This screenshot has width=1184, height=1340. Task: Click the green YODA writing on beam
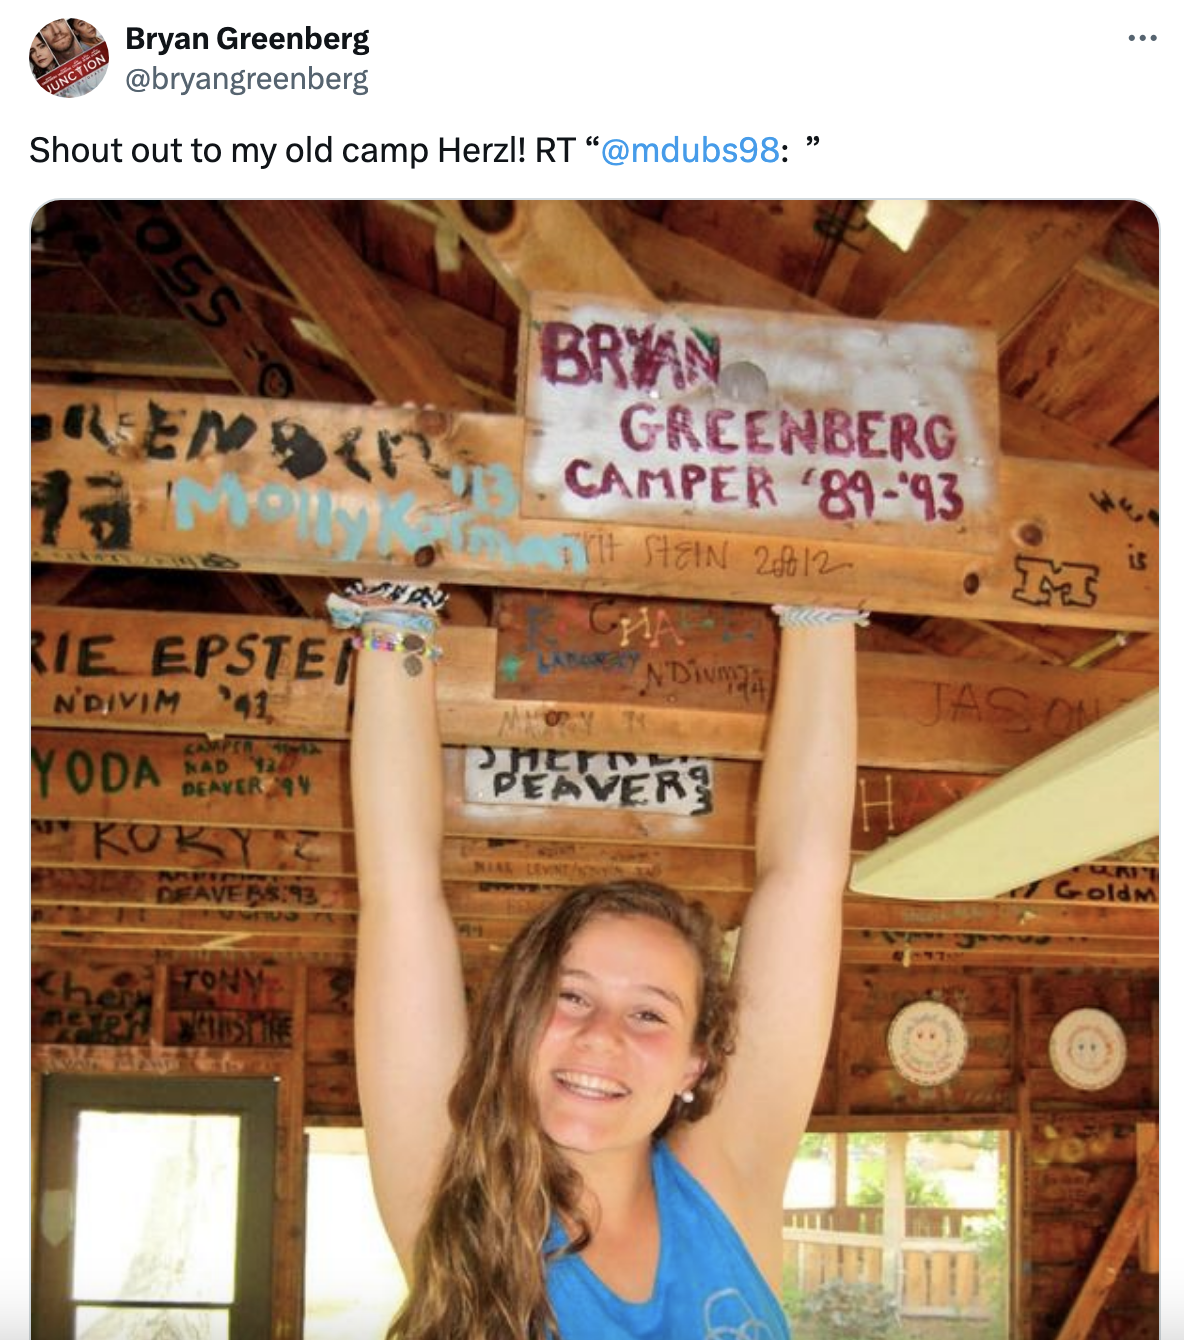click(x=96, y=773)
